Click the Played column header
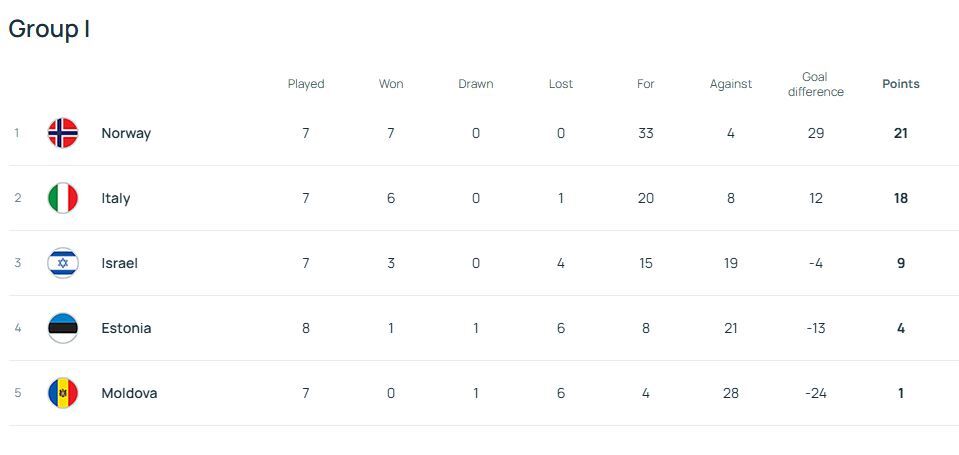 [306, 84]
